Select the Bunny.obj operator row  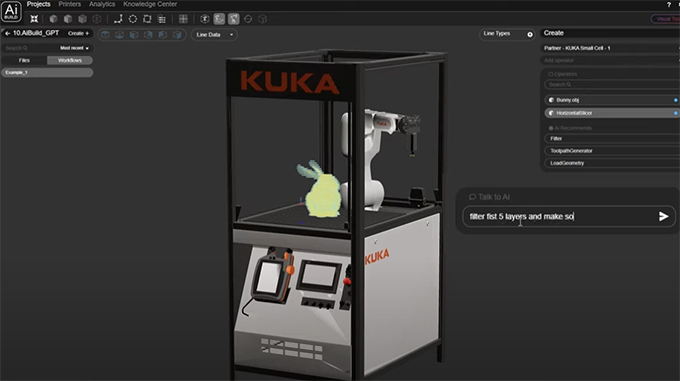pyautogui.click(x=612, y=100)
